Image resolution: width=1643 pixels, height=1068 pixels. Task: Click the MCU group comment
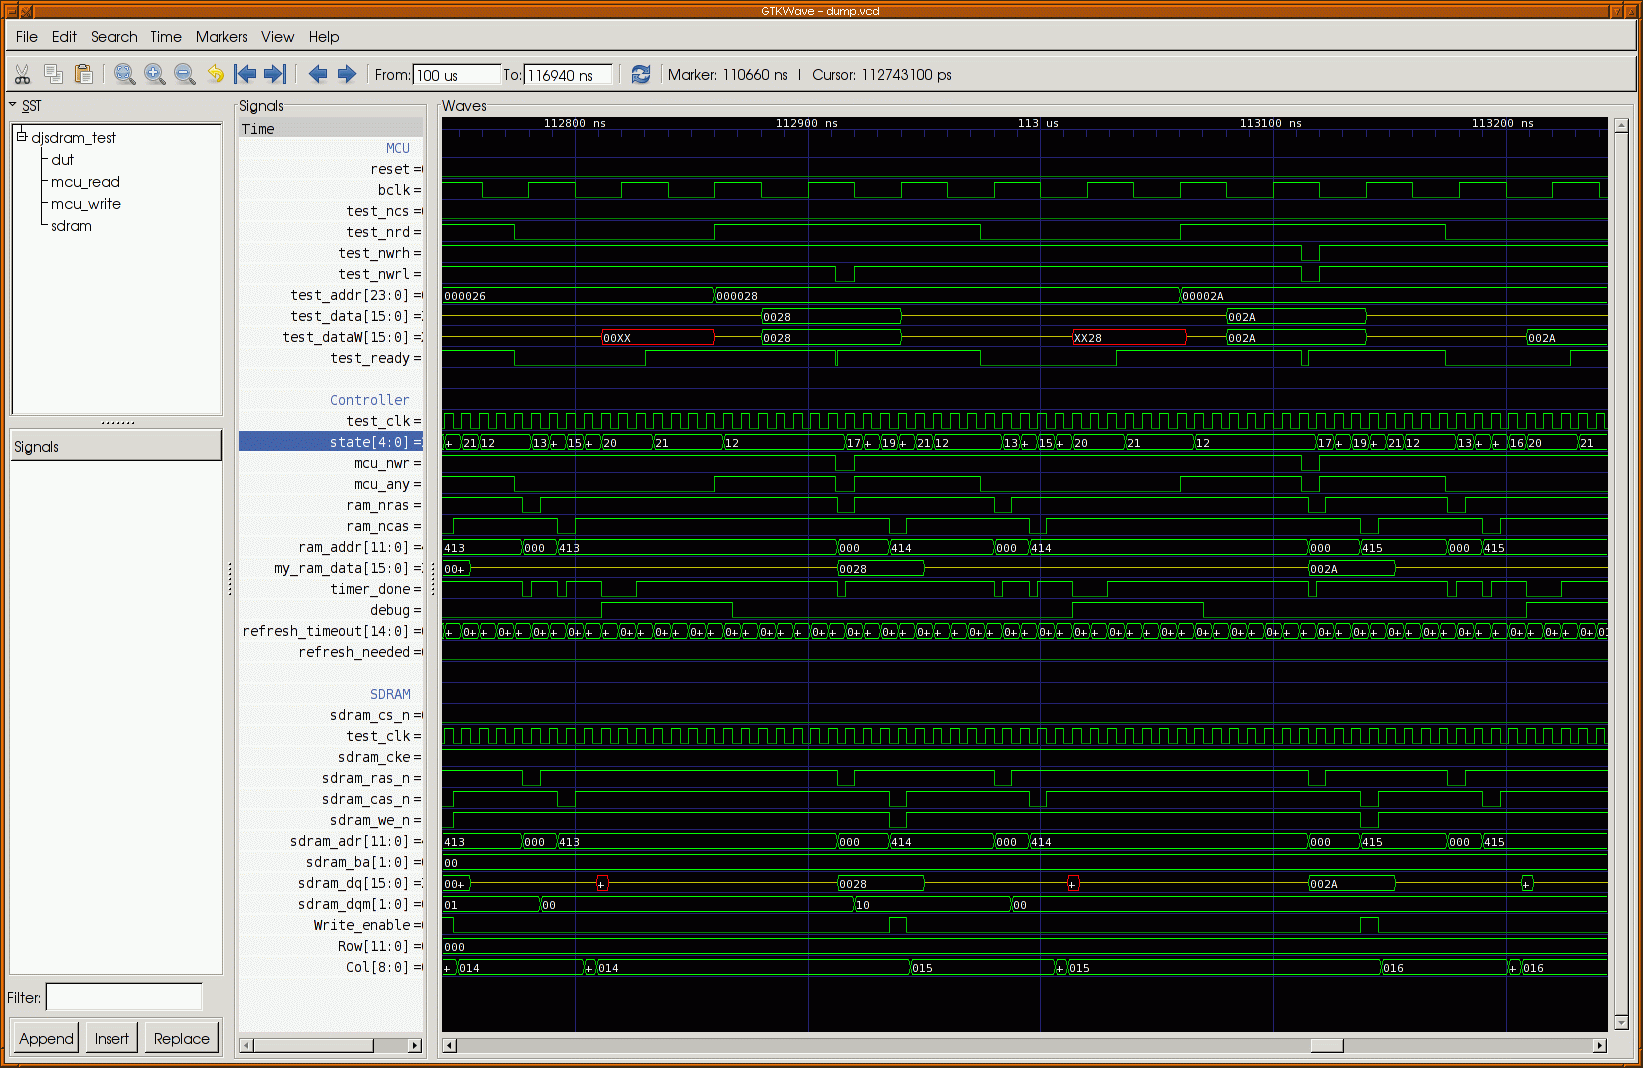point(398,148)
